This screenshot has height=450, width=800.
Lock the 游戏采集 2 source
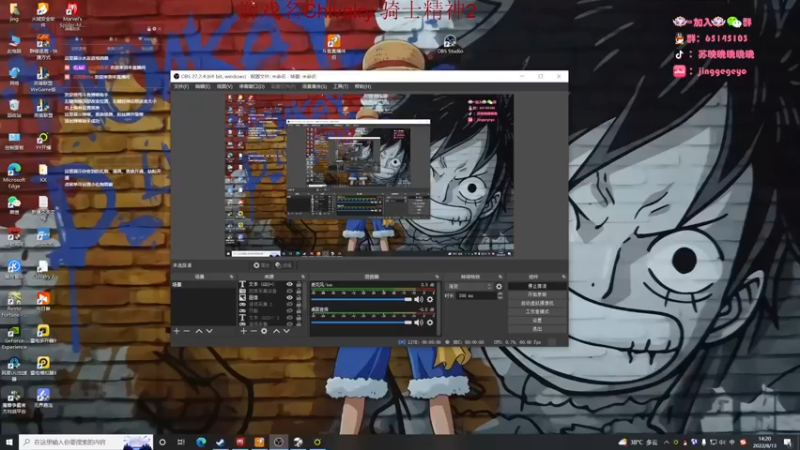click(x=298, y=304)
